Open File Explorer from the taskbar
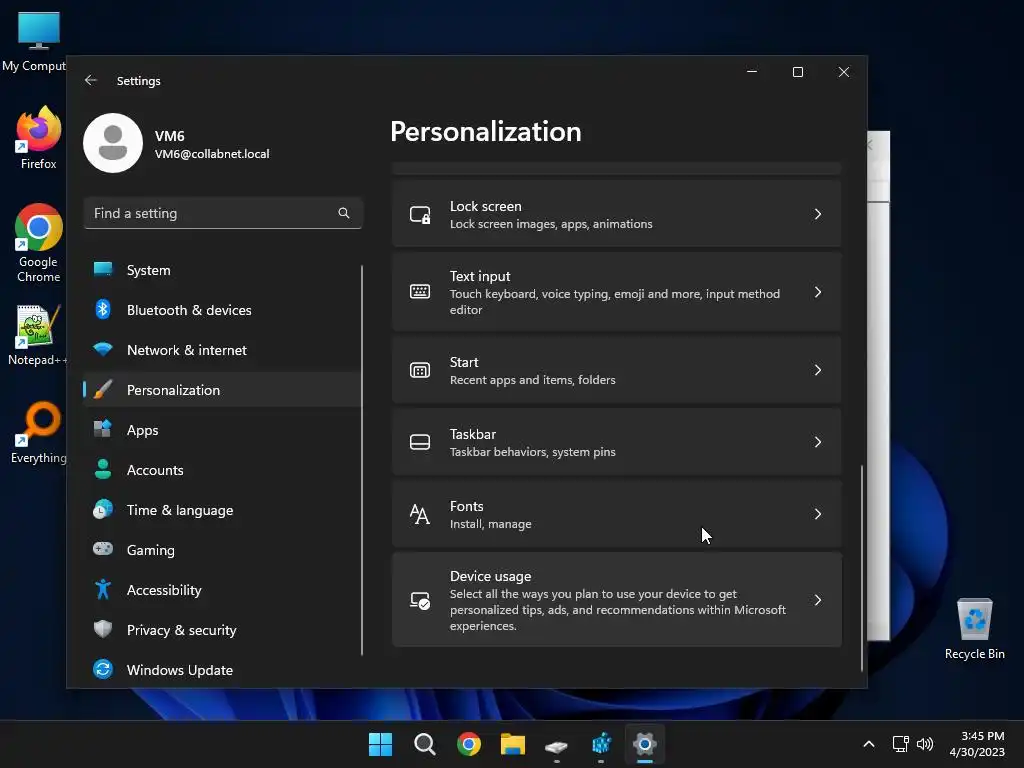This screenshot has width=1024, height=768. tap(513, 744)
